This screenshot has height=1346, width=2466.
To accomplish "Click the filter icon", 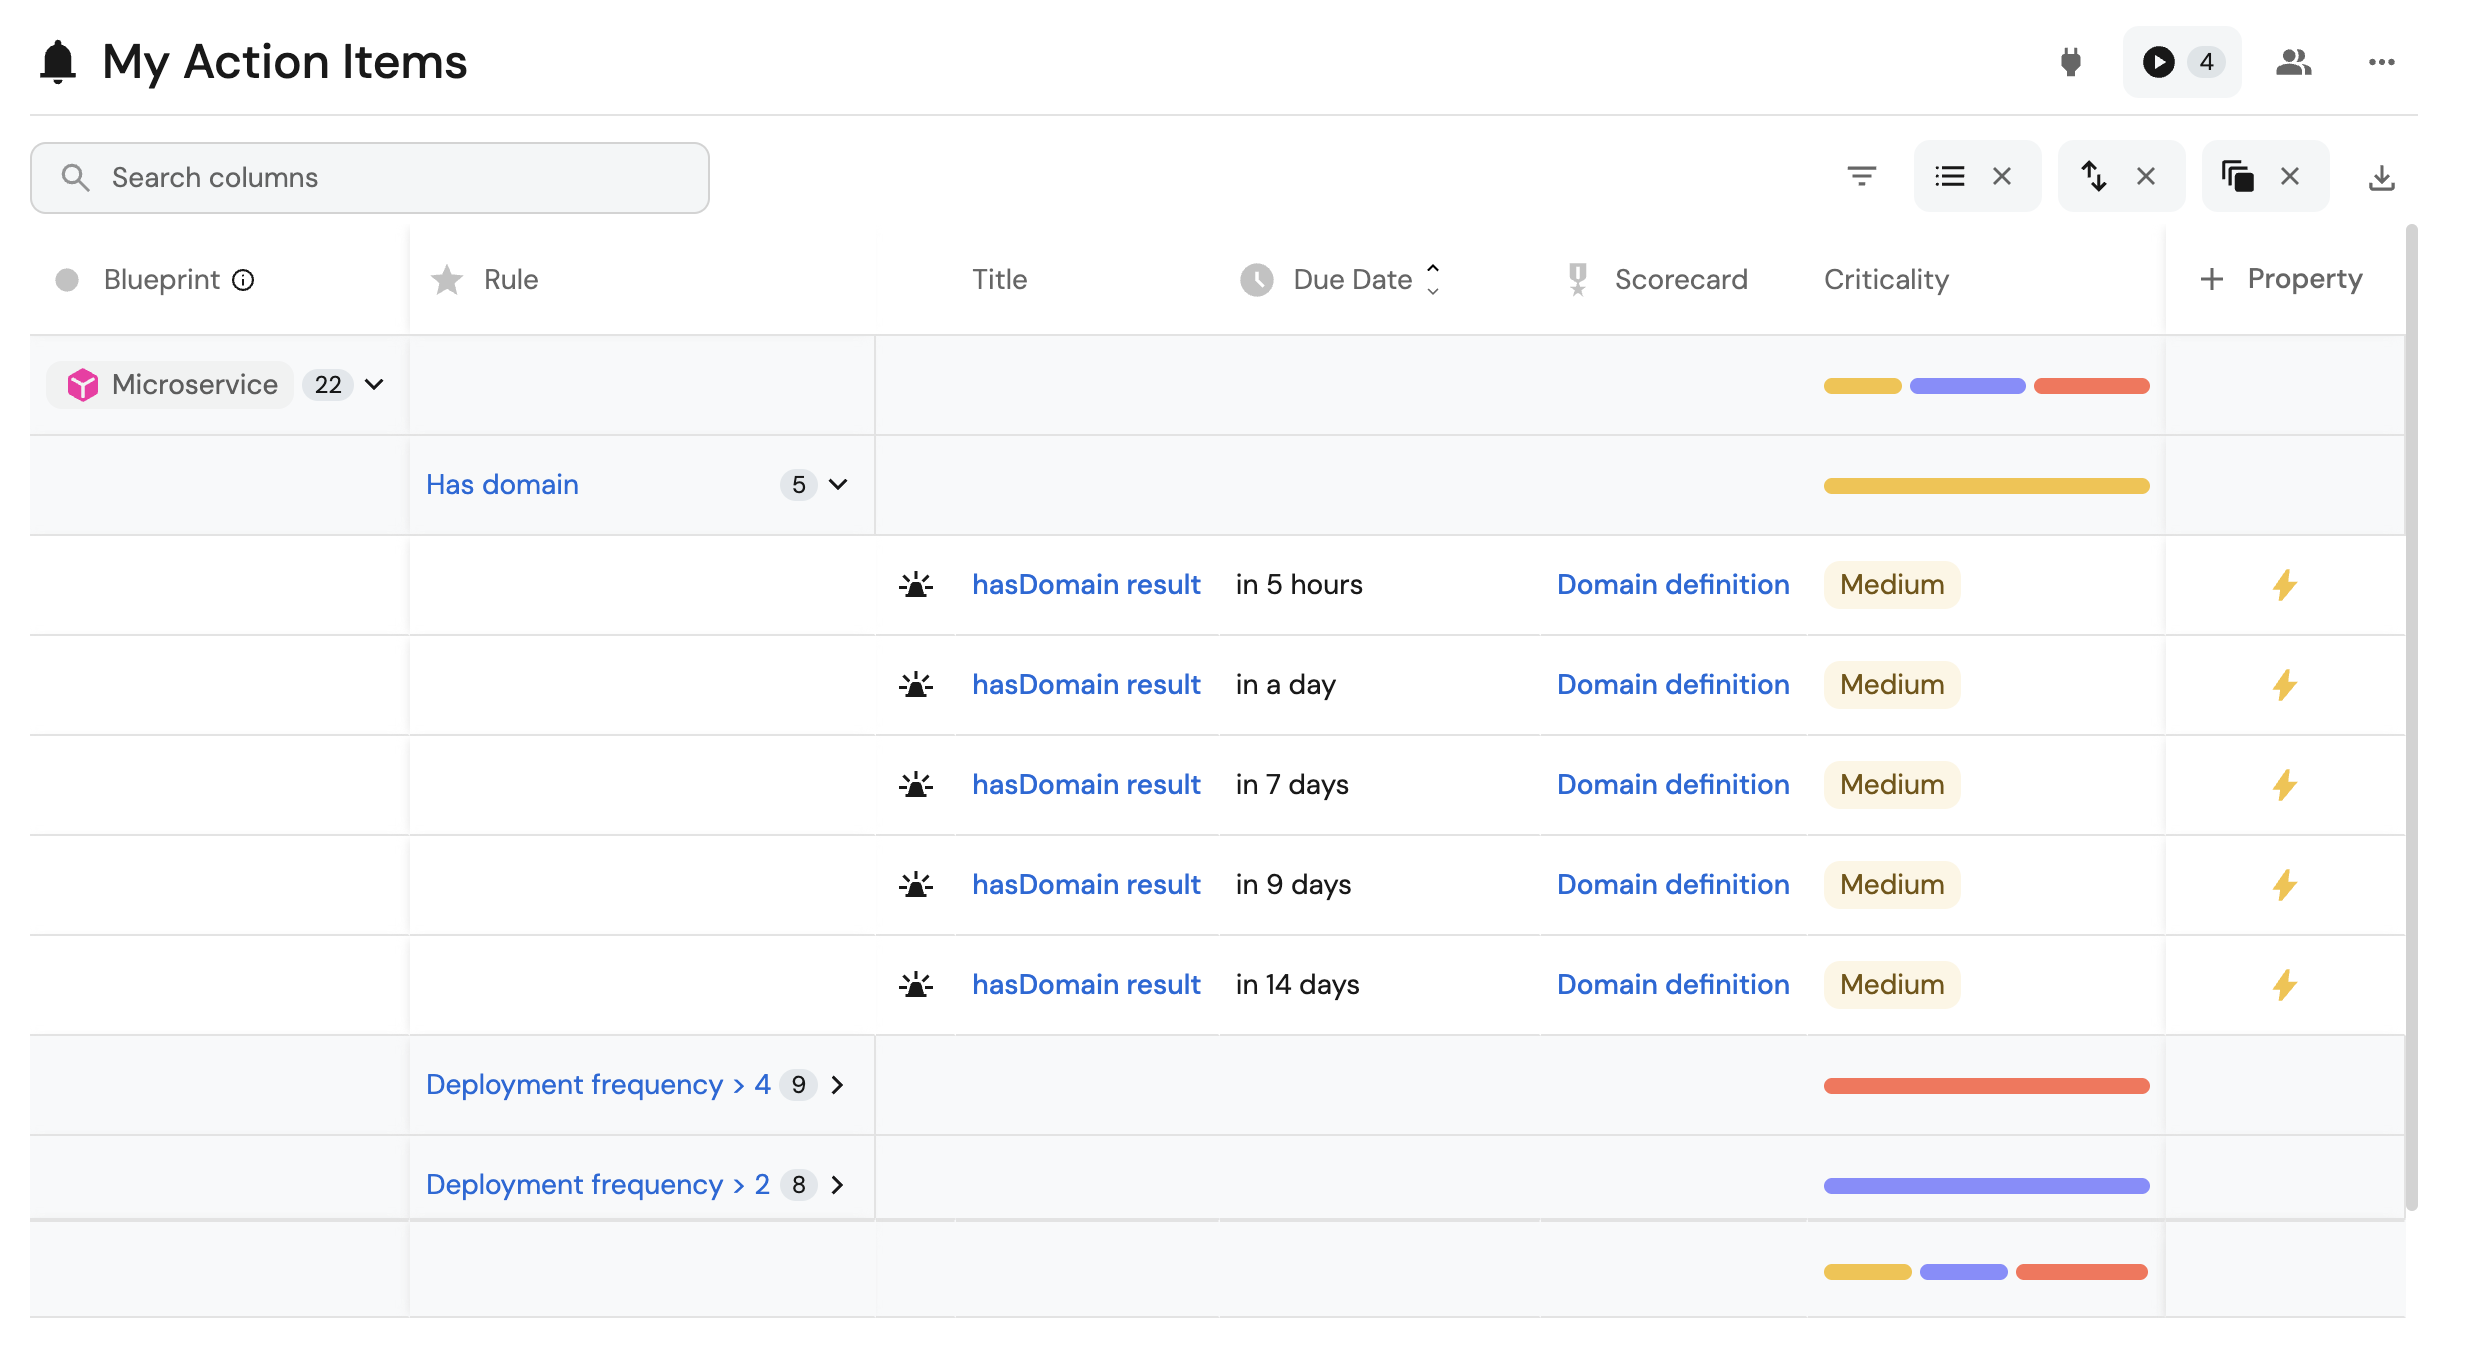I will tap(1861, 177).
